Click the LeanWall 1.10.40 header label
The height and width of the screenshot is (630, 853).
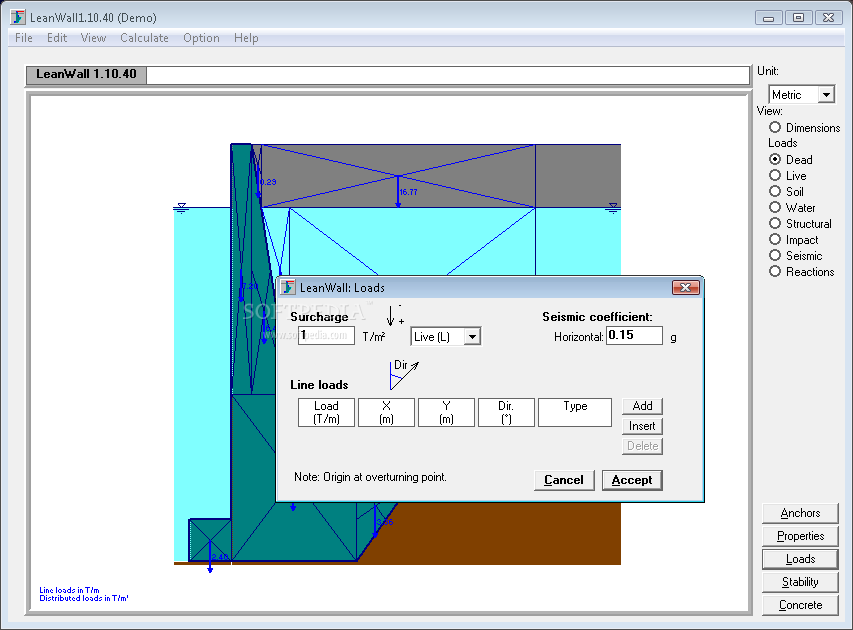click(86, 74)
